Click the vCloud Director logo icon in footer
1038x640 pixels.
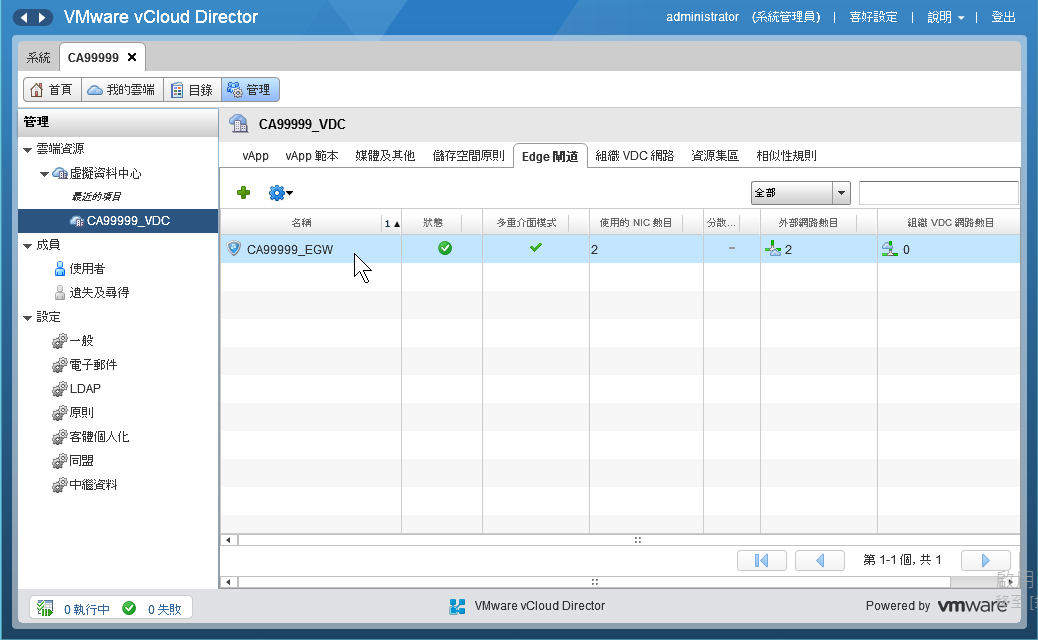pyautogui.click(x=457, y=606)
